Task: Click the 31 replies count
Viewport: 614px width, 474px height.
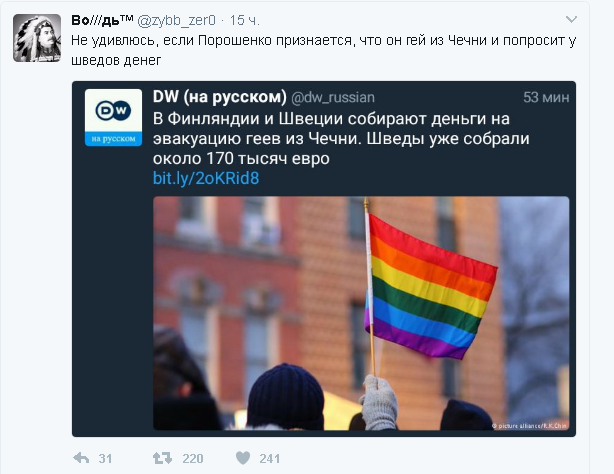Action: coord(105,458)
